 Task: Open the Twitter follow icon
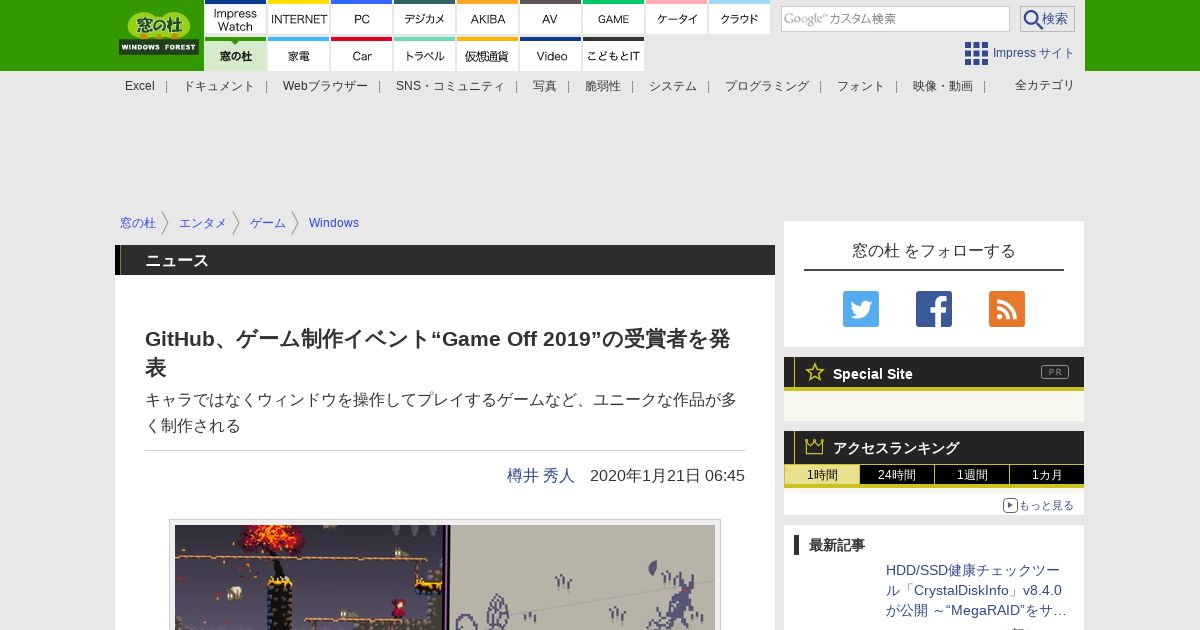click(x=861, y=309)
